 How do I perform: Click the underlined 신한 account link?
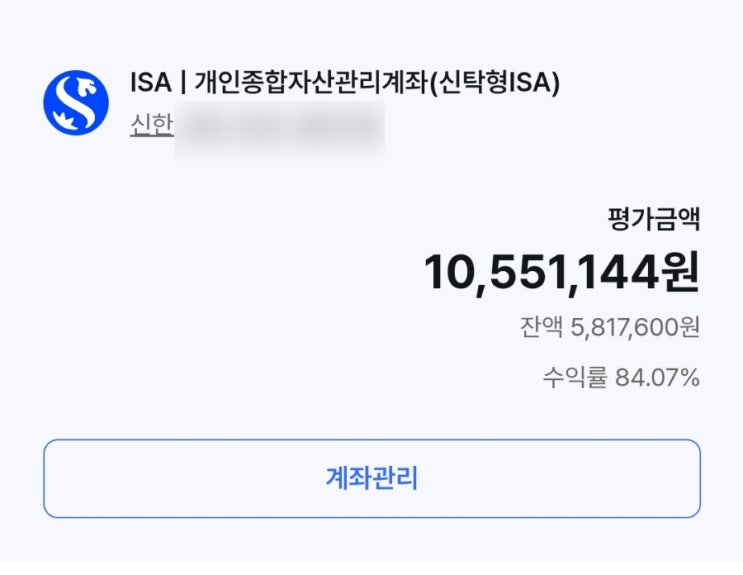pos(151,127)
